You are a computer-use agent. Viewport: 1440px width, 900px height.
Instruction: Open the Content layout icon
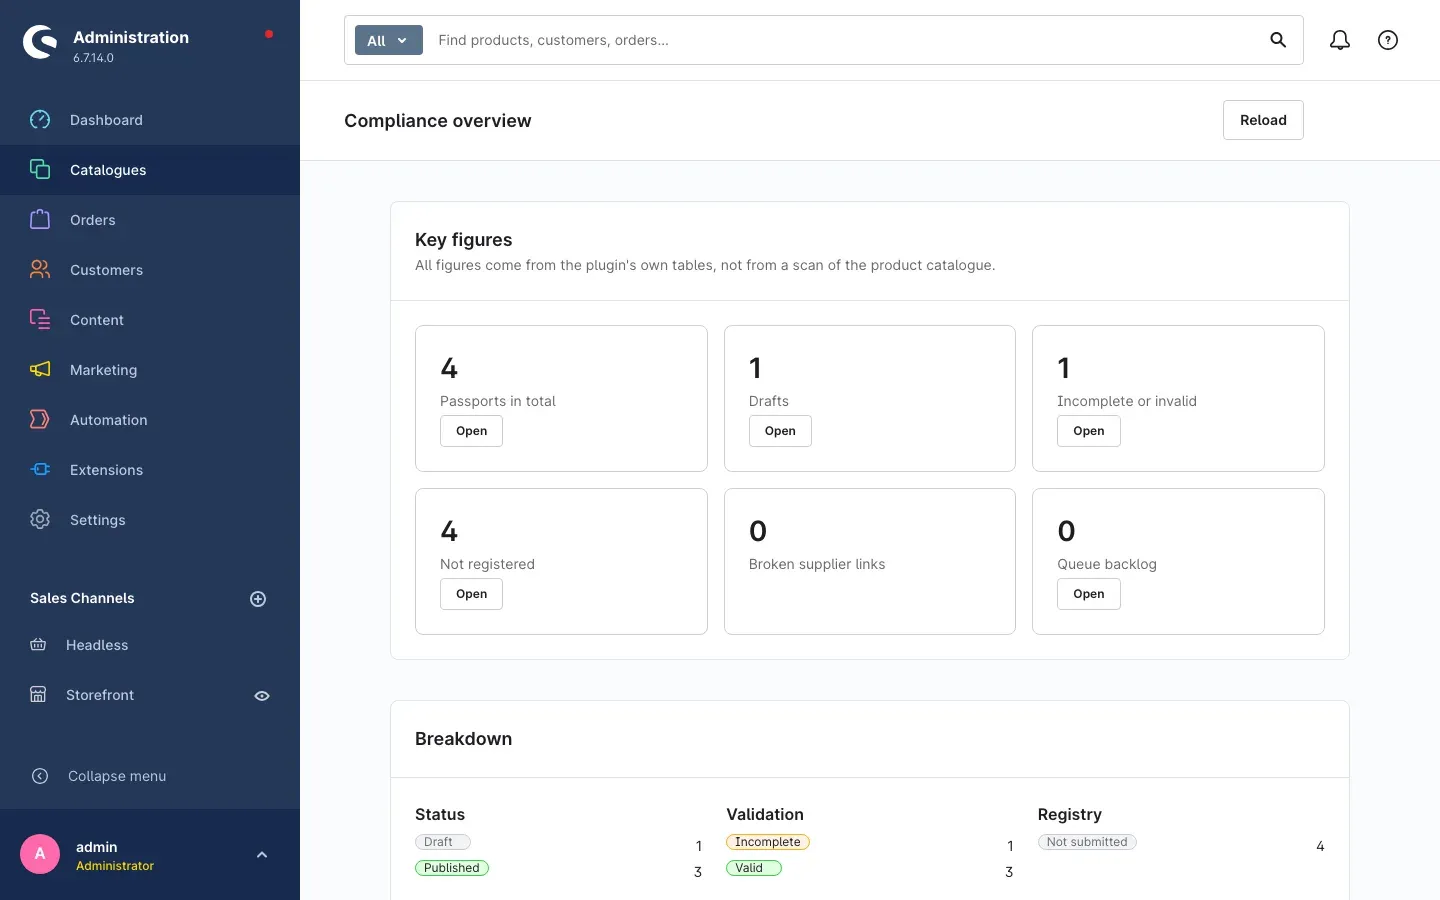point(40,320)
